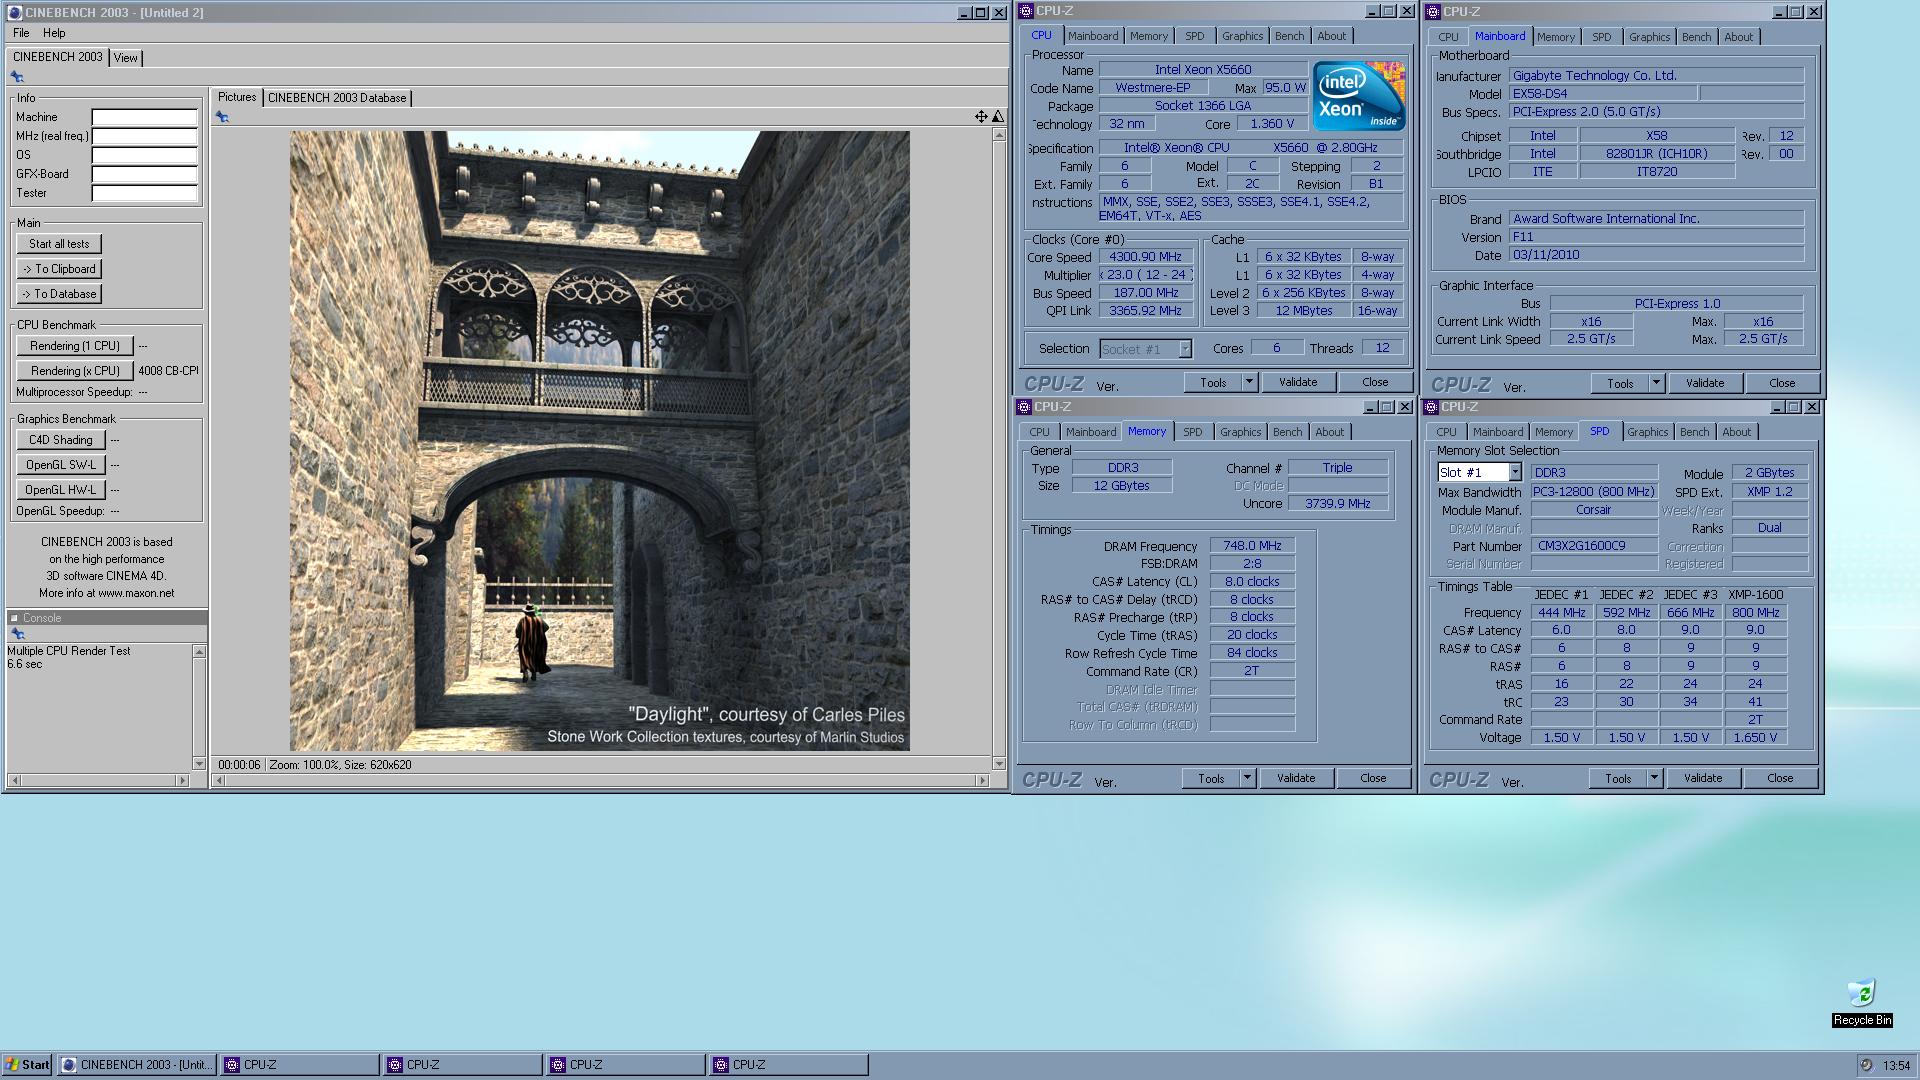Start the OpenGL HW-L test
This screenshot has height=1080, width=1920.
60,490
